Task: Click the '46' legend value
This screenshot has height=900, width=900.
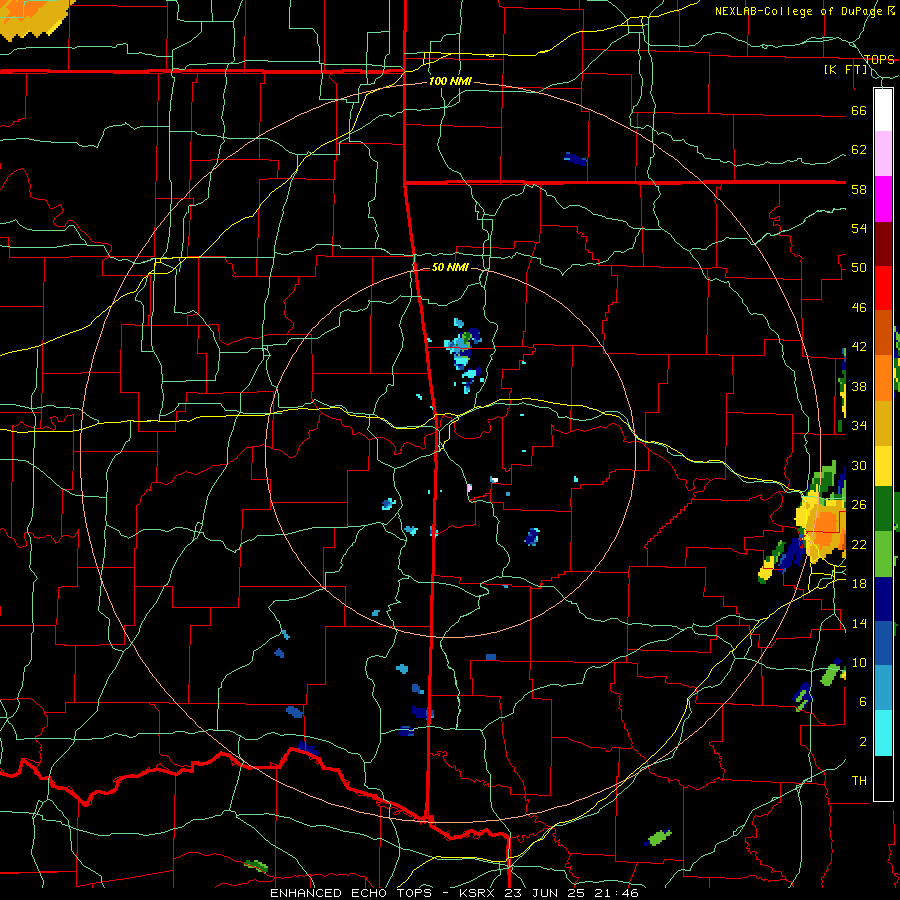Action: click(x=859, y=308)
